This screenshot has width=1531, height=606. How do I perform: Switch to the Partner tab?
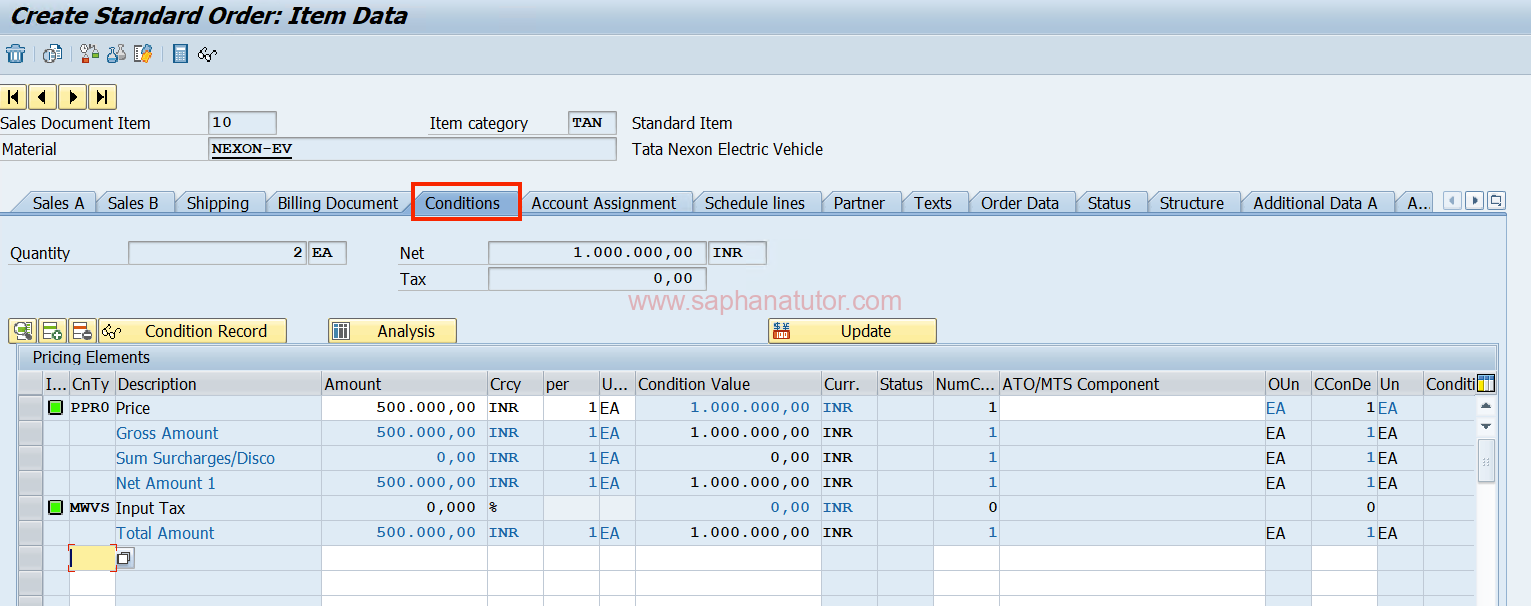(x=859, y=203)
